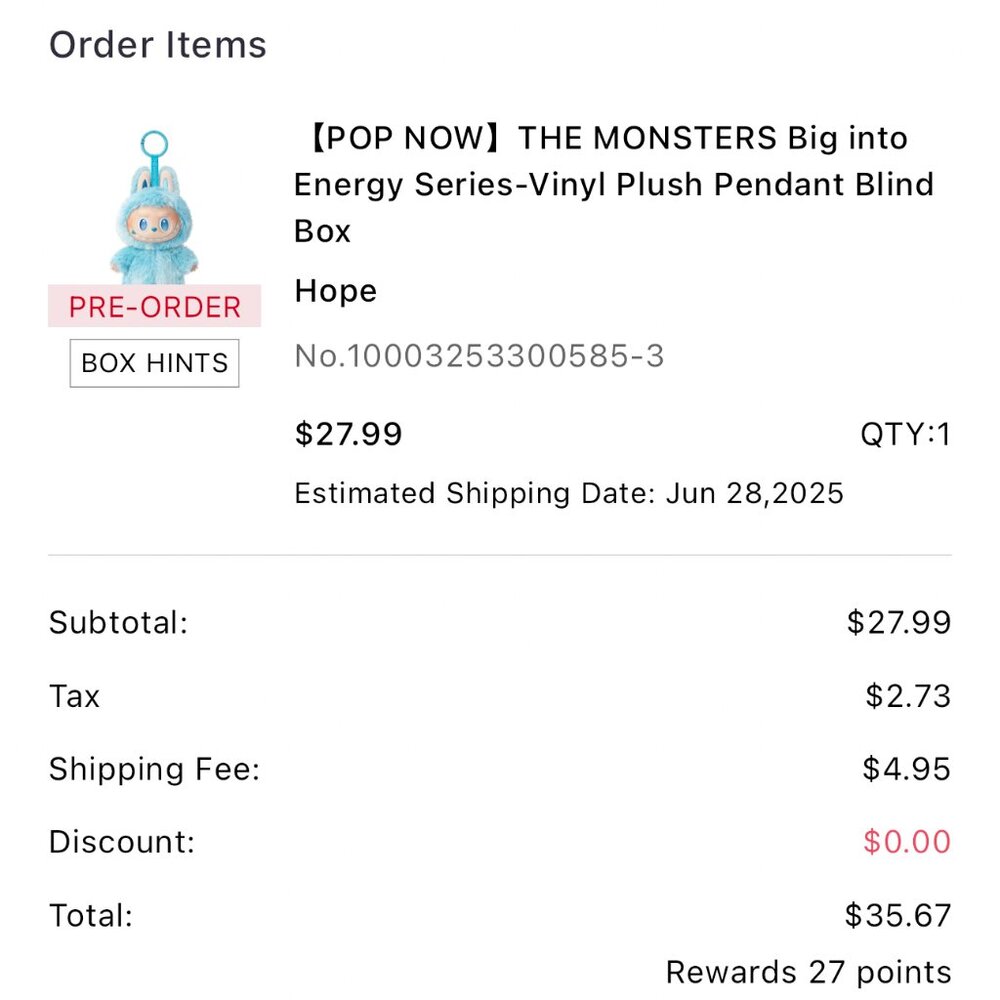Viewport: 1000px width, 1000px height.
Task: Click the red $0.00 discount value
Action: pos(906,842)
